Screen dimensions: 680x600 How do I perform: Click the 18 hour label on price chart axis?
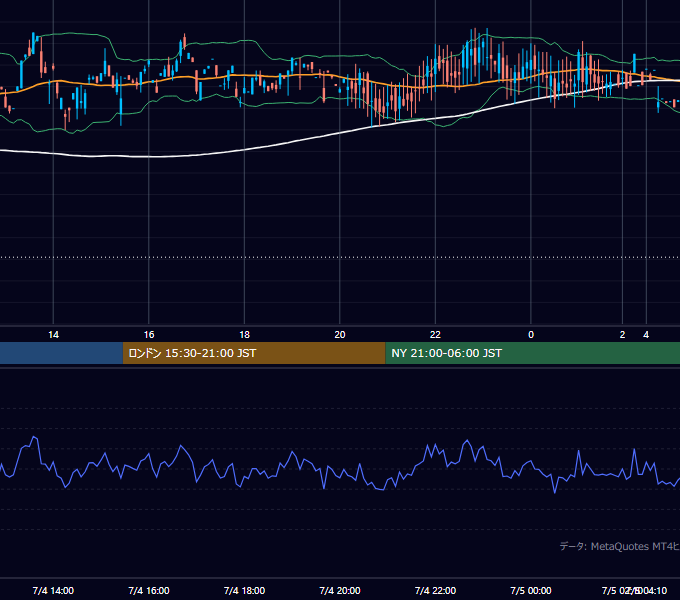tap(245, 335)
